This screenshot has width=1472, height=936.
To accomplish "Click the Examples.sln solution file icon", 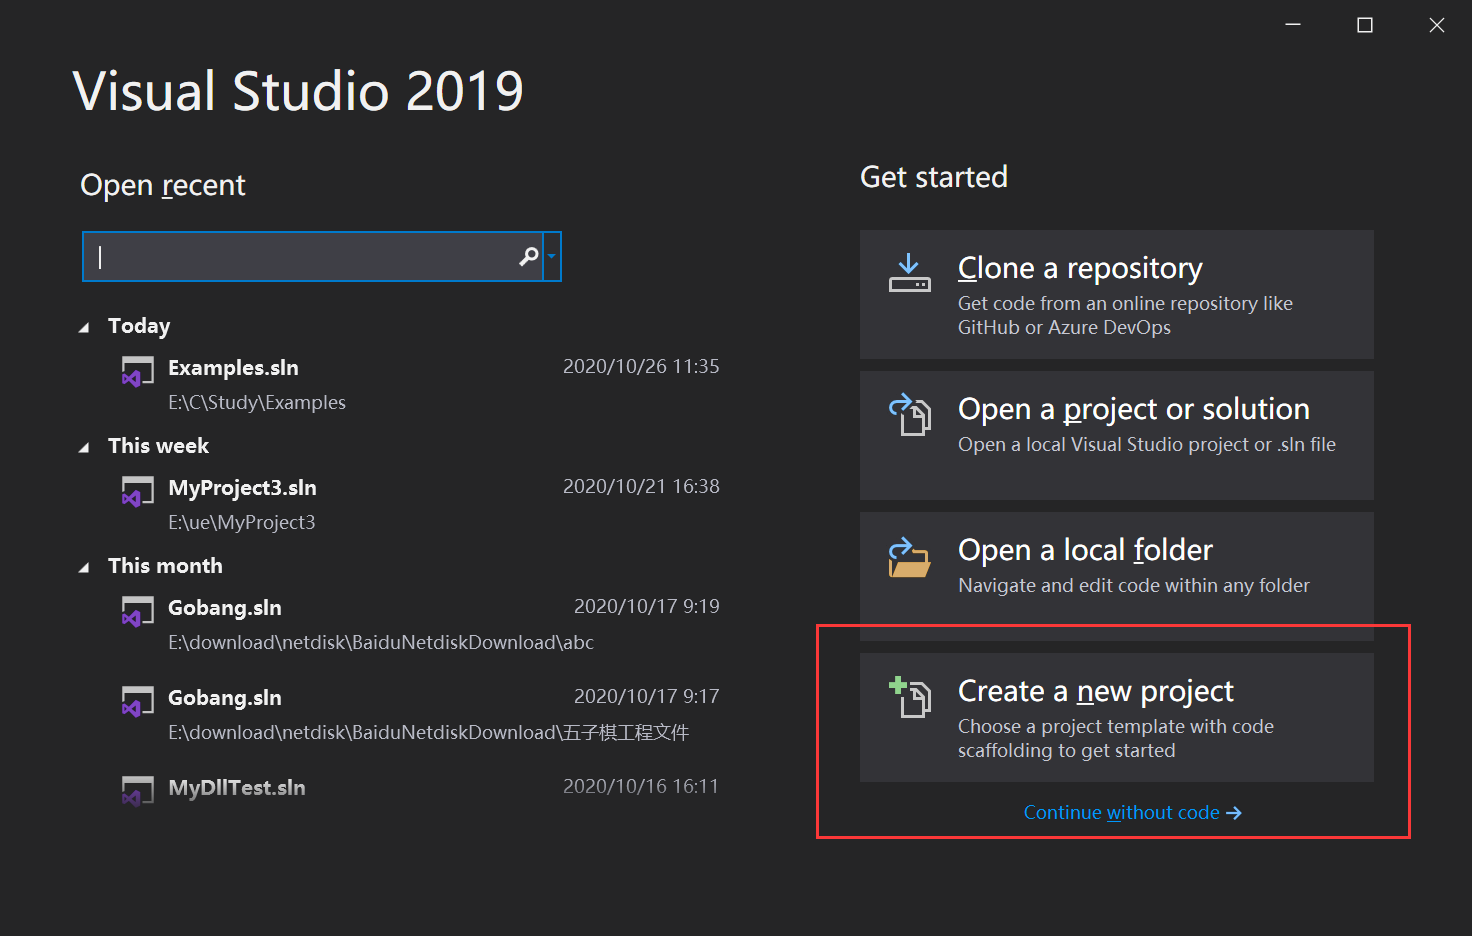I will pyautogui.click(x=138, y=371).
